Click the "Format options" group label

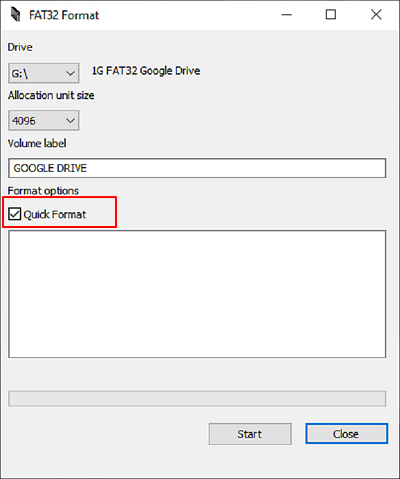click(x=43, y=191)
